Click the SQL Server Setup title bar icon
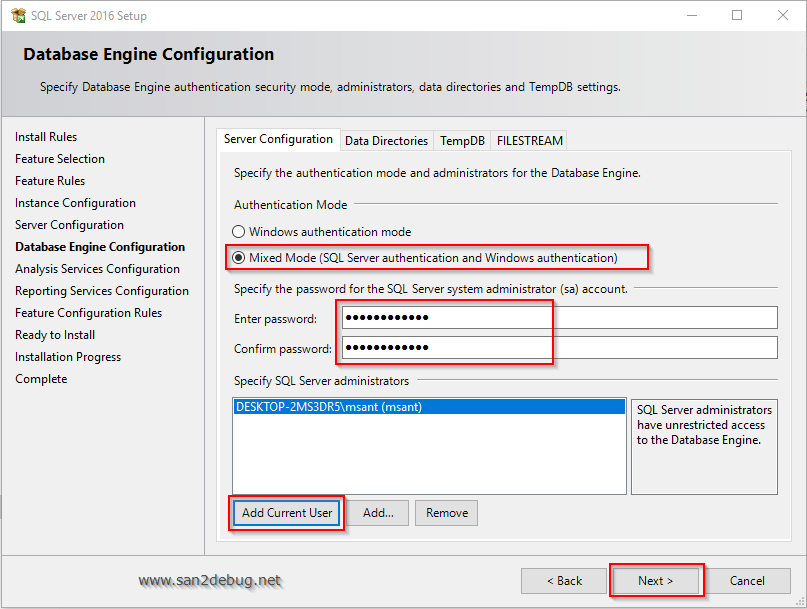Image resolution: width=807 pixels, height=609 pixels. pos(18,16)
